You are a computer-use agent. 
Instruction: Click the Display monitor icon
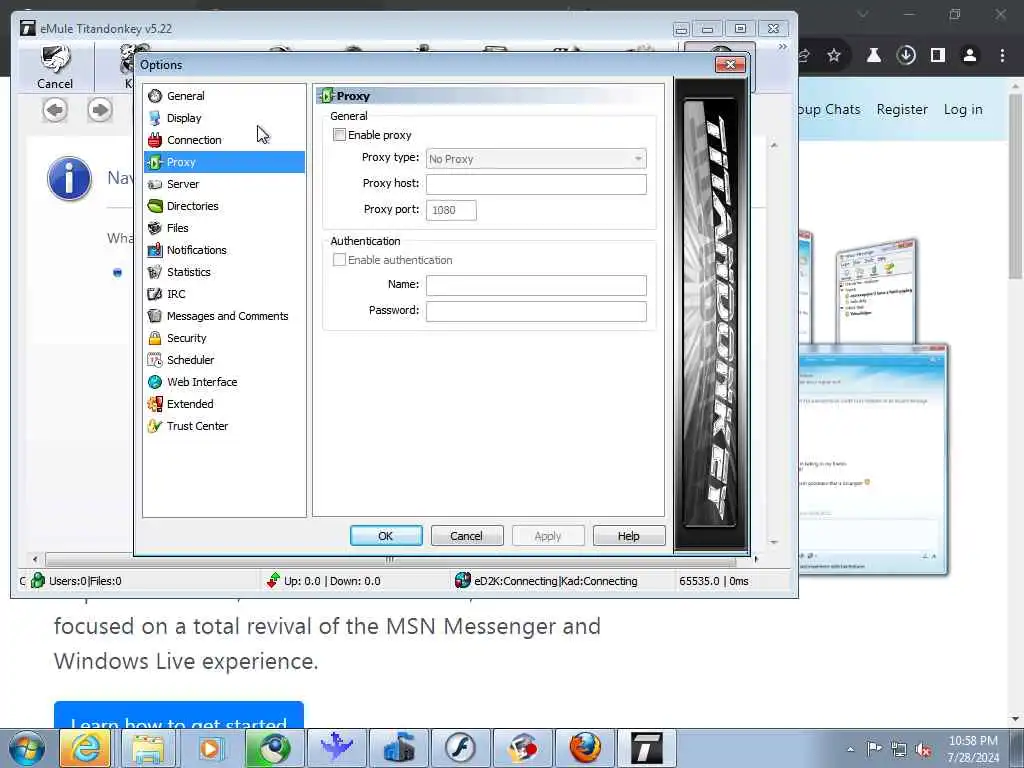coord(155,118)
